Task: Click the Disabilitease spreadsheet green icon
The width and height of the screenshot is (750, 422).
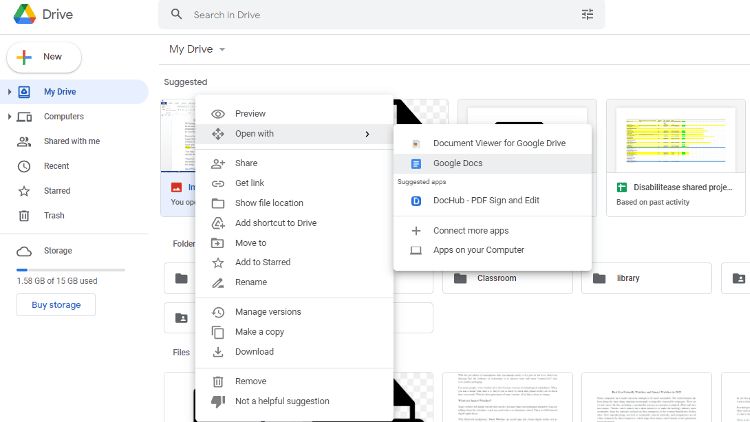Action: (622, 188)
